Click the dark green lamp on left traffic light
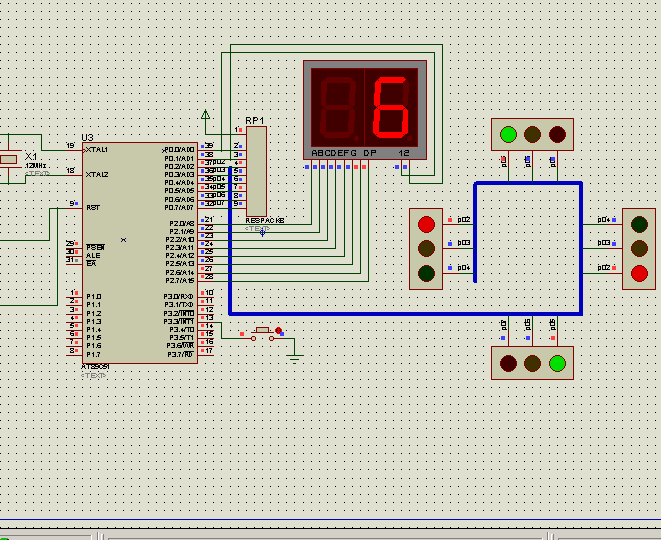The width and height of the screenshot is (661, 540). pyautogui.click(x=426, y=273)
